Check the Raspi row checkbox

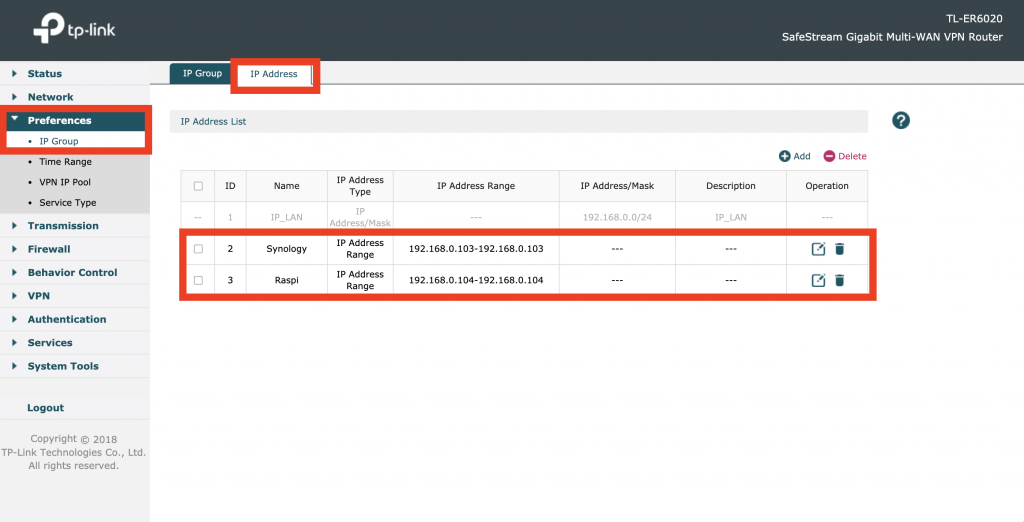(x=198, y=280)
